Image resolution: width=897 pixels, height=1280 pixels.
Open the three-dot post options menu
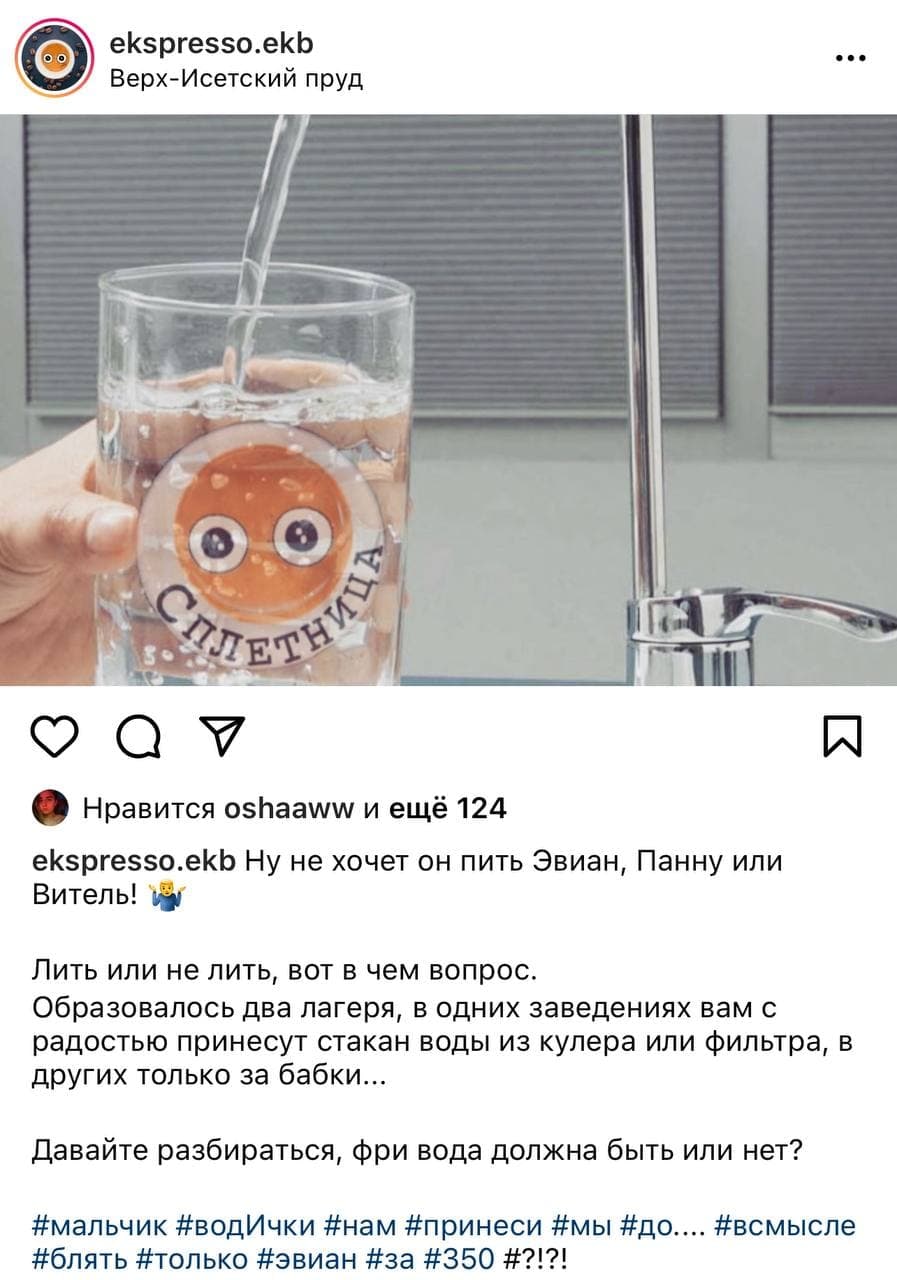[x=850, y=58]
